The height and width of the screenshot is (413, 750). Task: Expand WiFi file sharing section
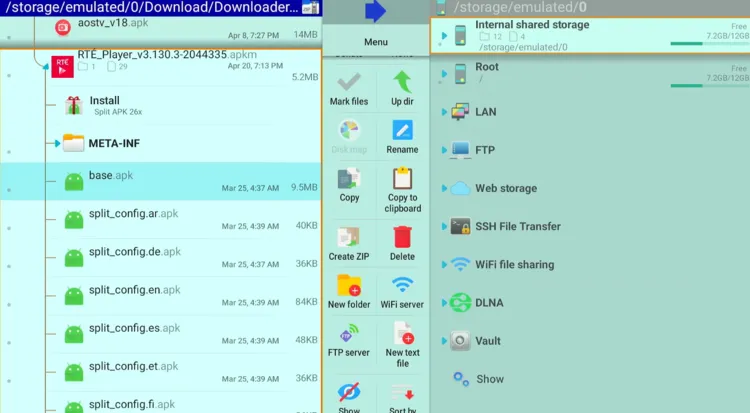444,265
